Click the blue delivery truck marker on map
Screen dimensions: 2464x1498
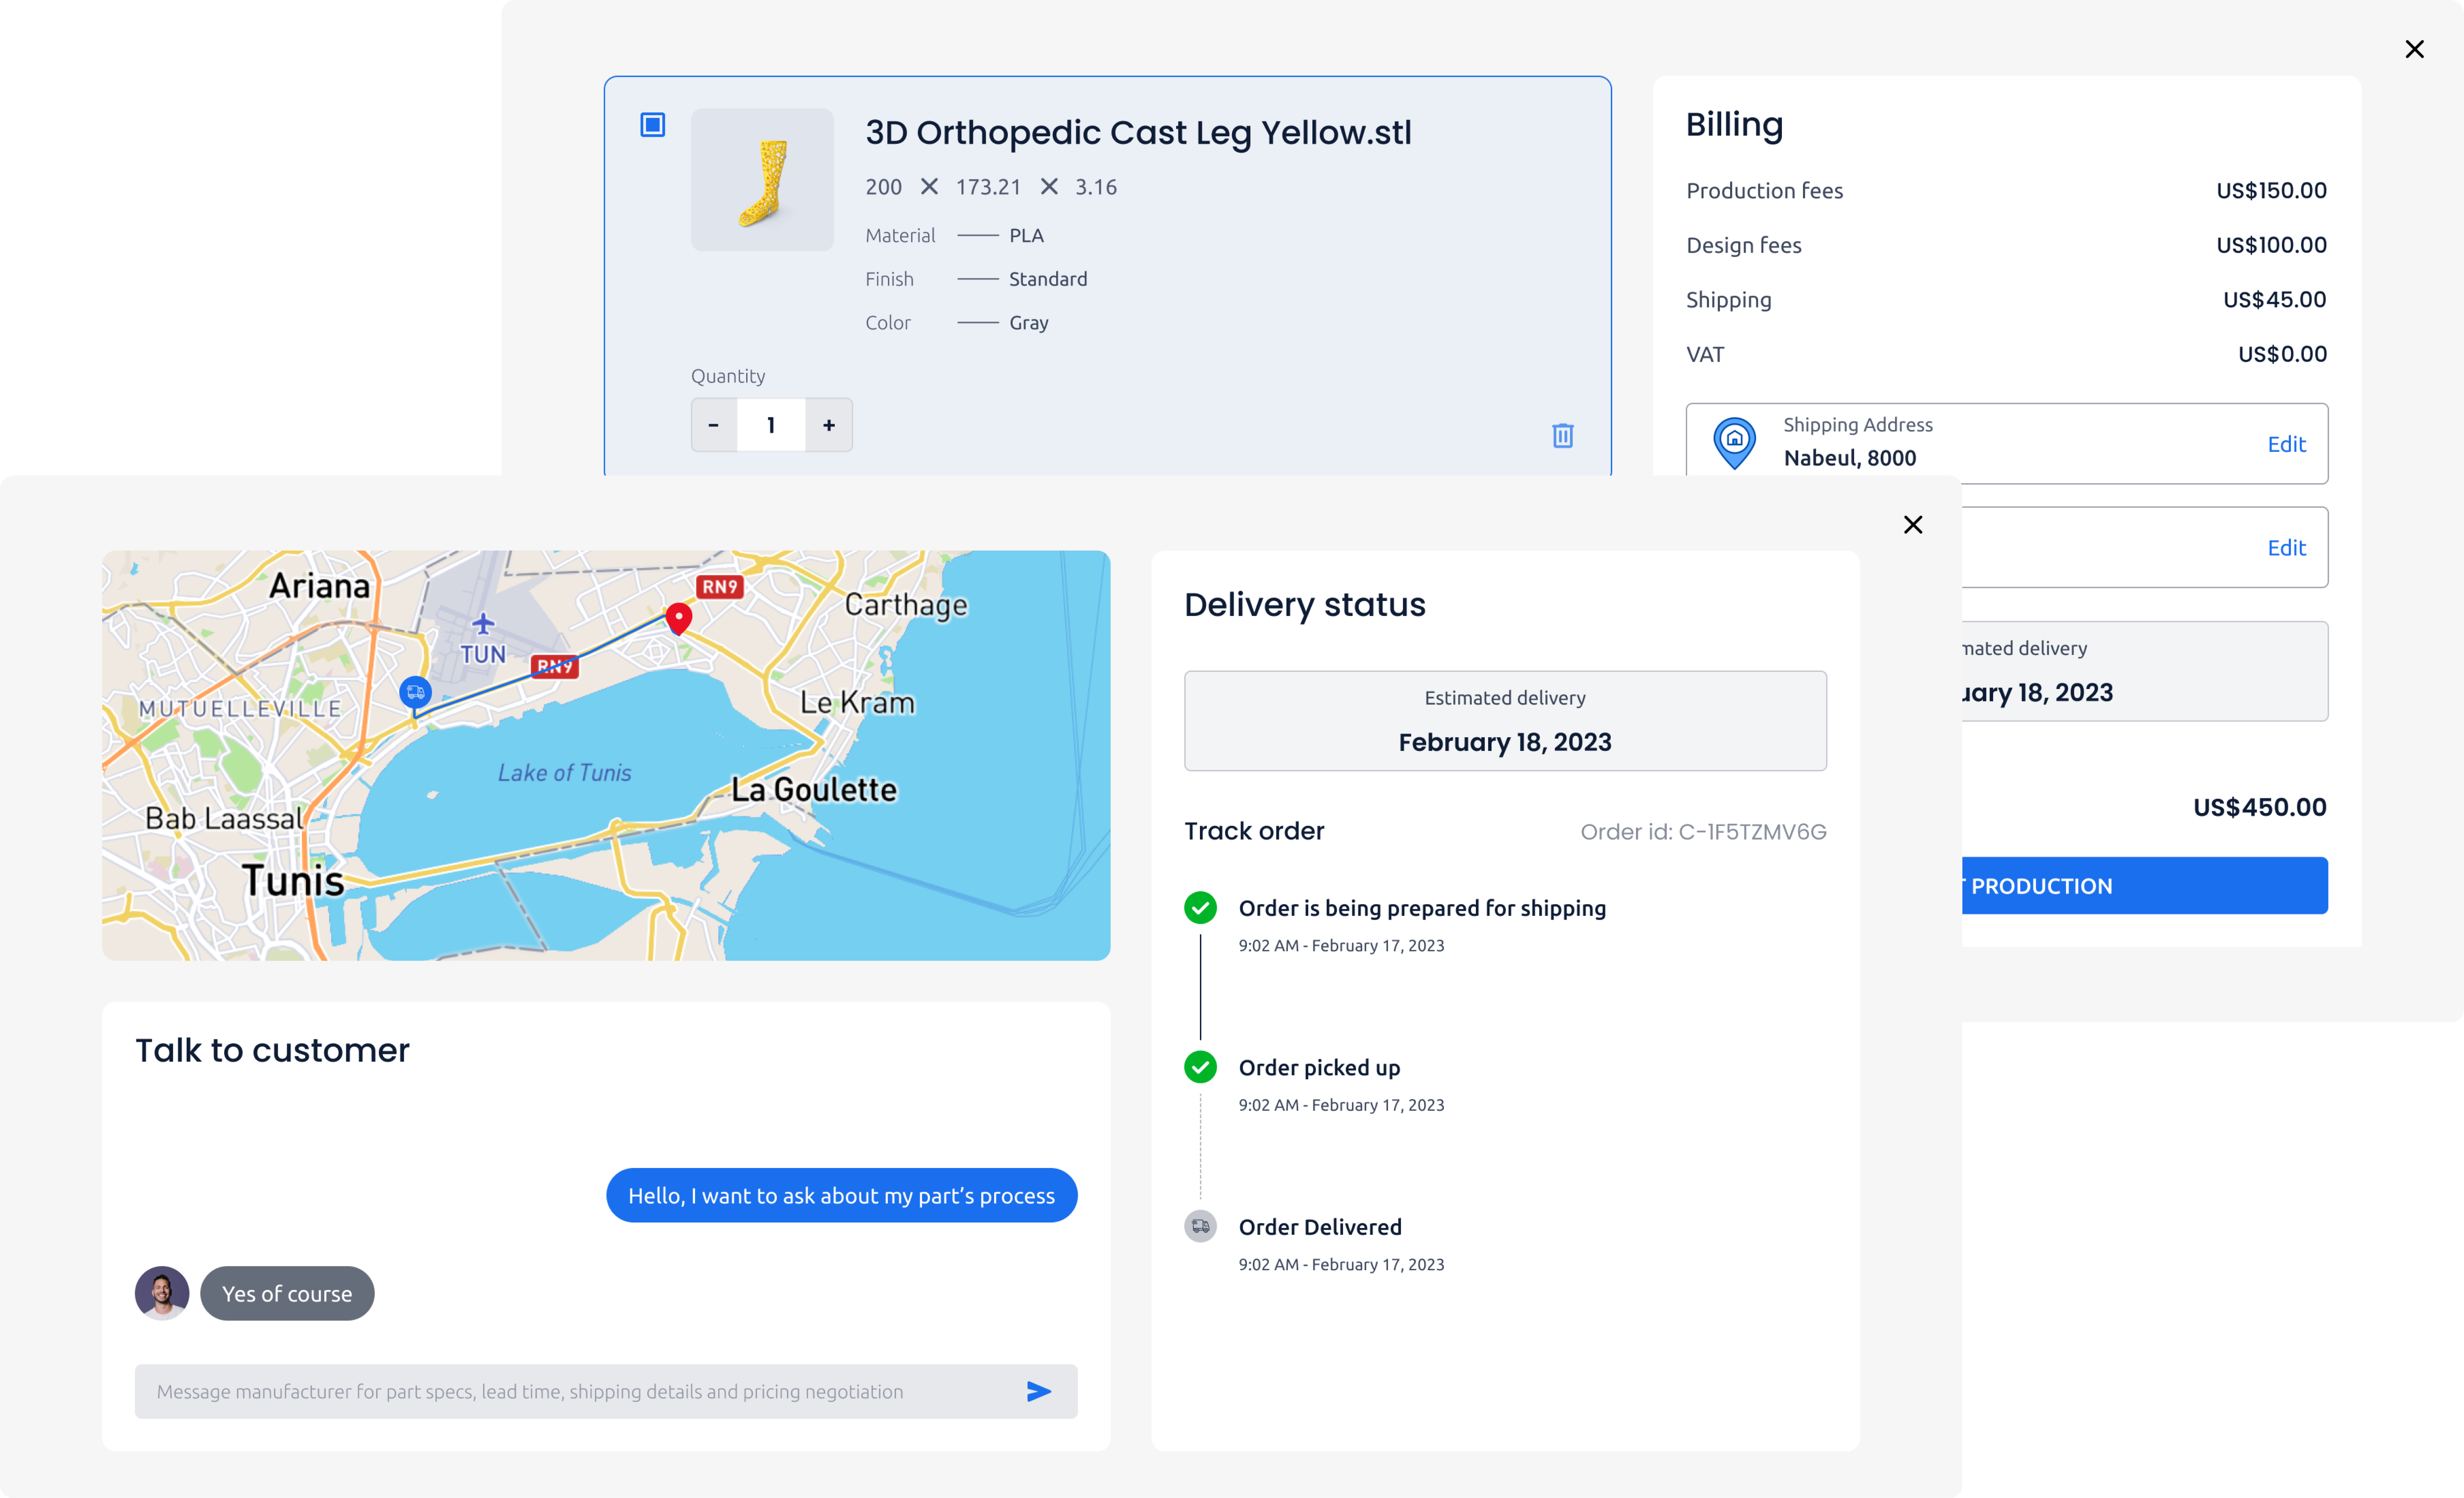[415, 692]
